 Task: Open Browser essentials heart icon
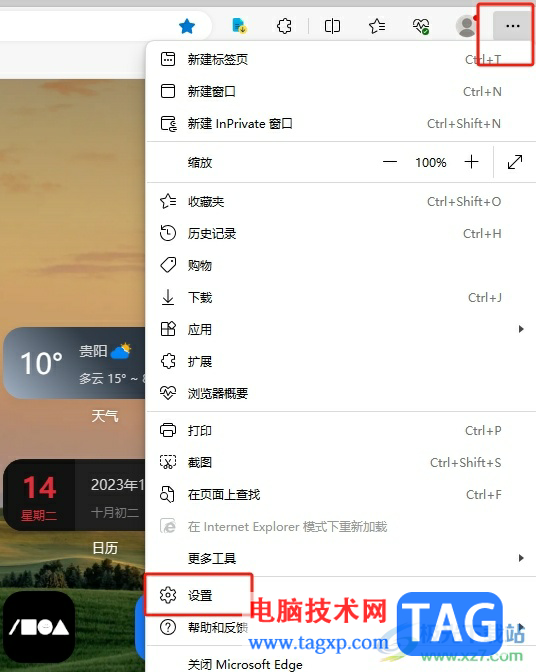tap(421, 26)
